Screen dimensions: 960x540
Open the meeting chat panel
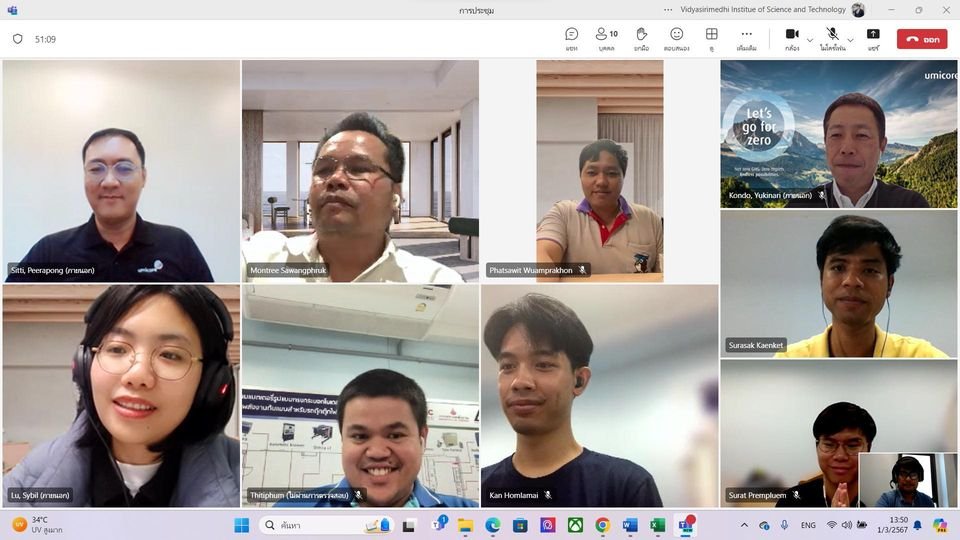point(571,38)
